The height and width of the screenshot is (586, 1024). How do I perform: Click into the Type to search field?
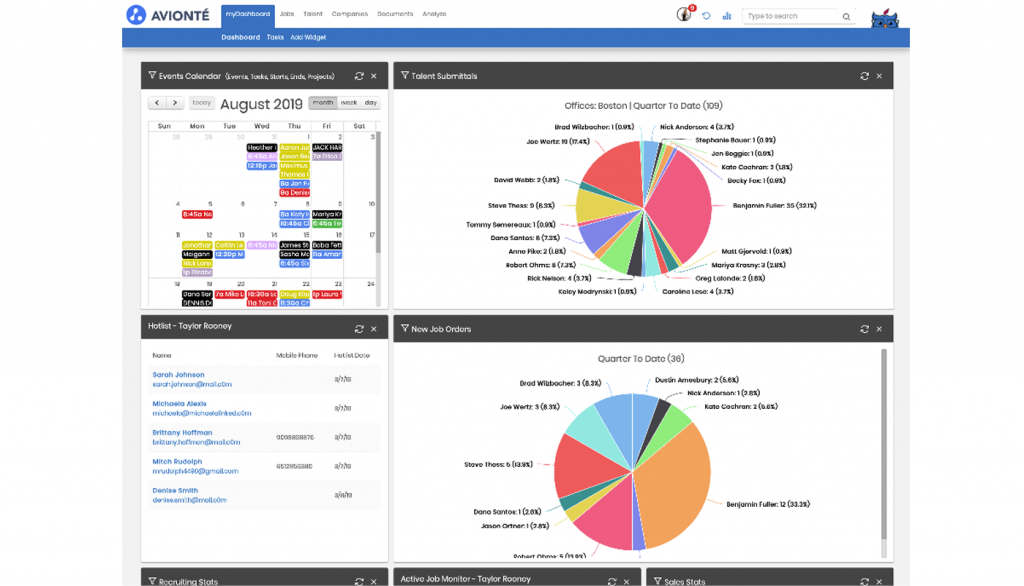coord(790,16)
